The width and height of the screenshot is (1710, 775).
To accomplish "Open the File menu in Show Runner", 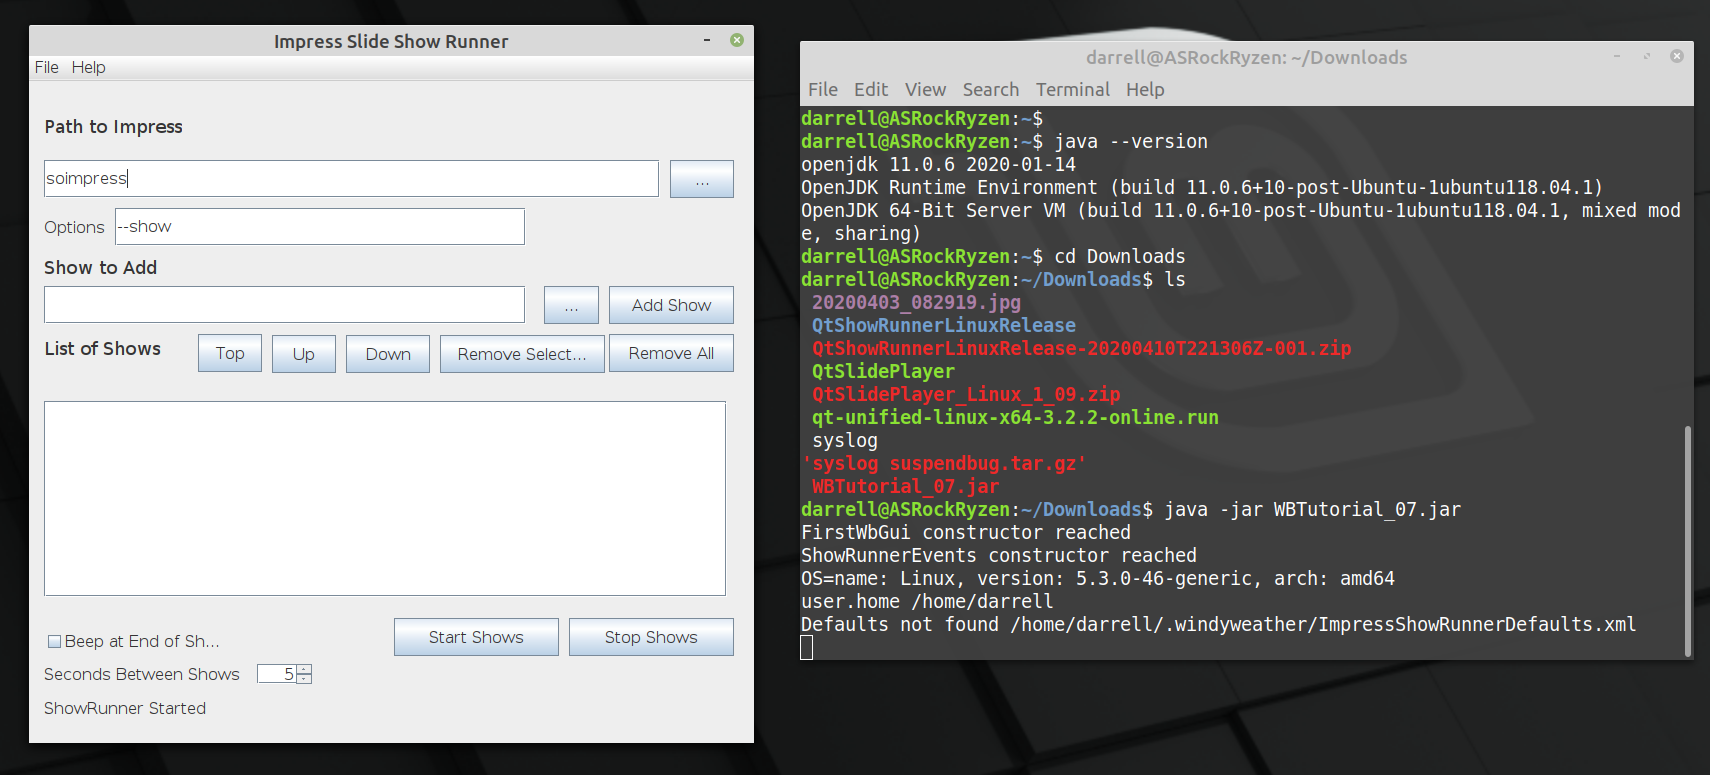I will click(46, 67).
